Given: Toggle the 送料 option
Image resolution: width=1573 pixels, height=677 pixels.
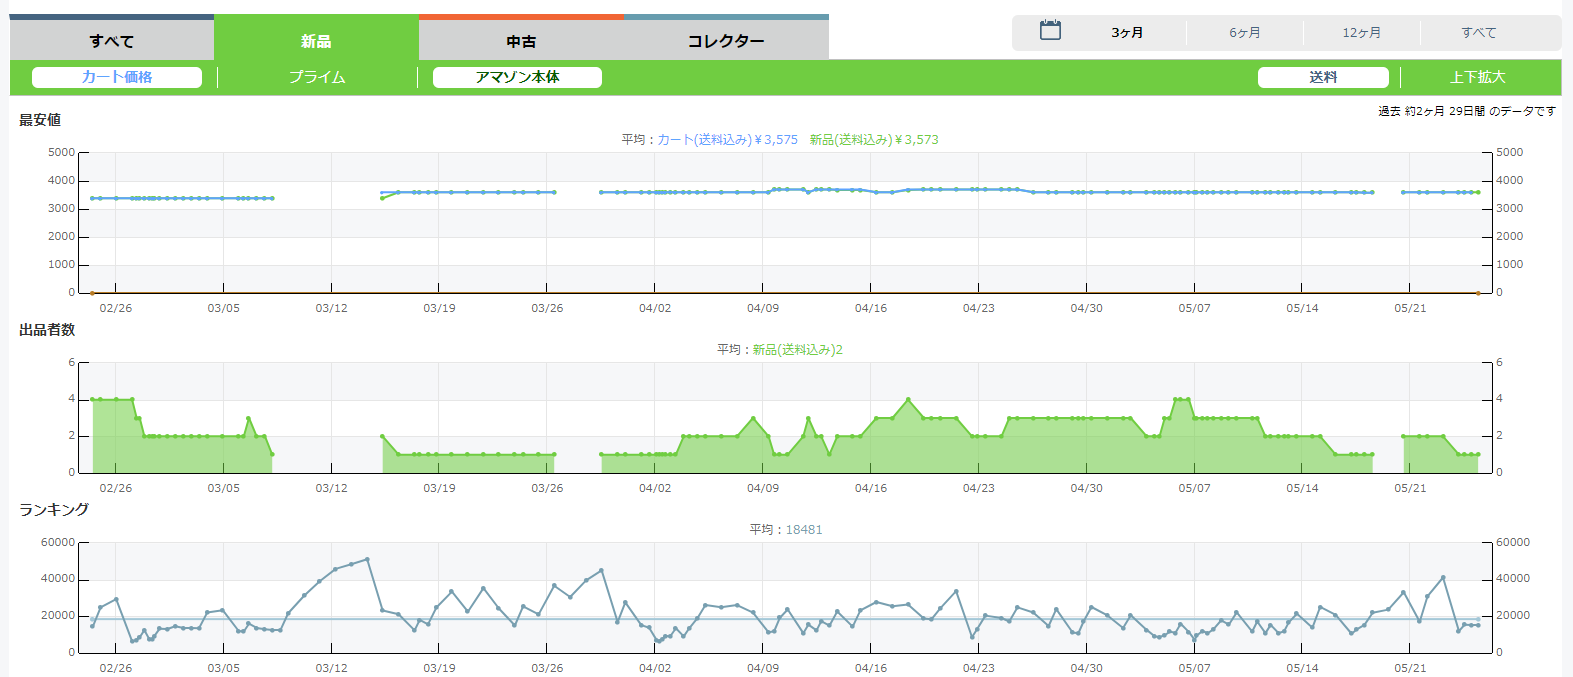Looking at the screenshot, I should [1323, 77].
